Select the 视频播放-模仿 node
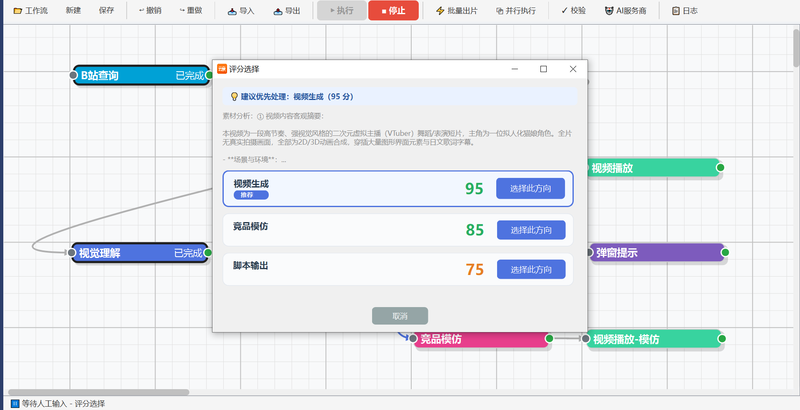Image resolution: width=800 pixels, height=410 pixels. [654, 339]
